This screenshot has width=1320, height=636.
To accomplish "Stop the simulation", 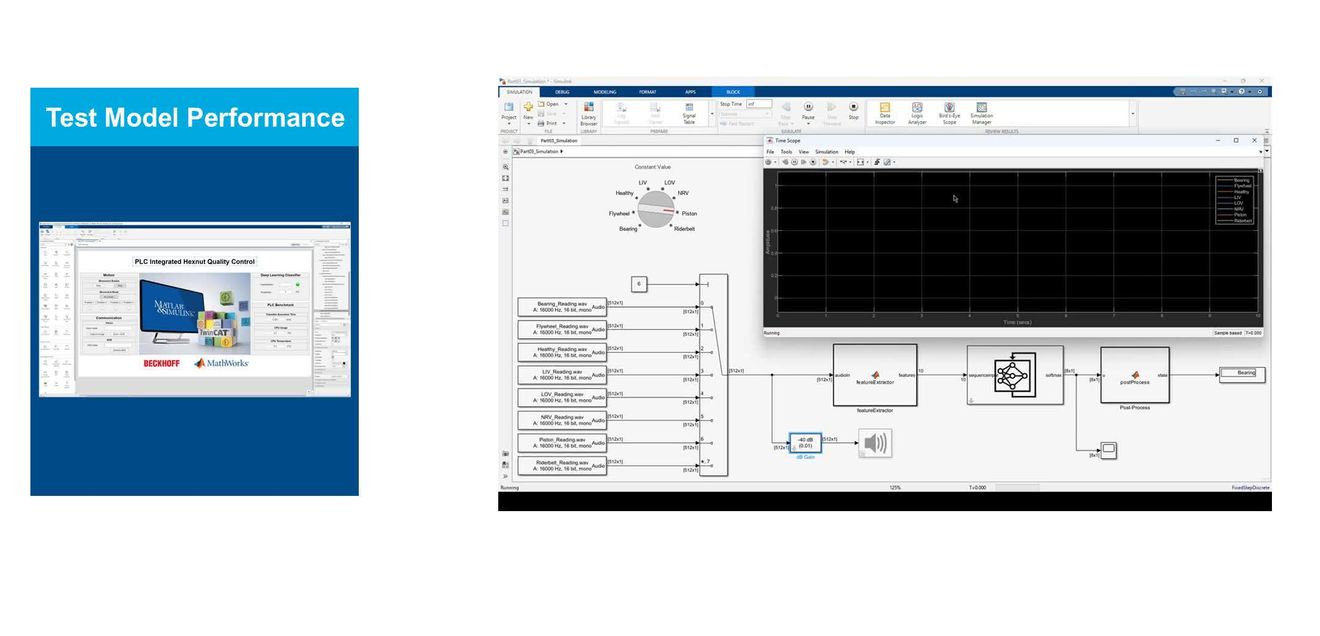I will [853, 110].
